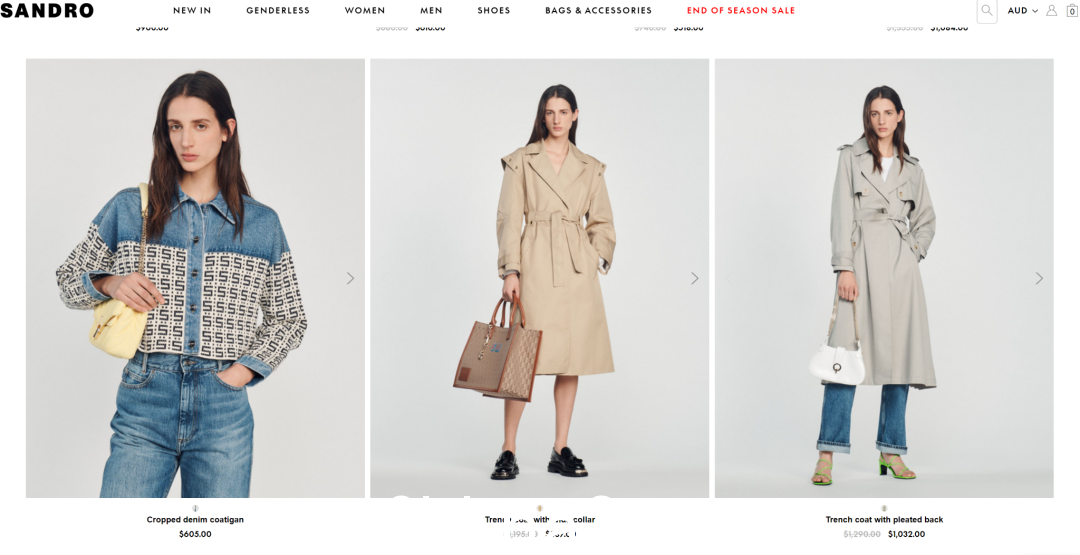The image size is (1080, 555).
Task: Open the MEN menu
Action: click(x=431, y=10)
